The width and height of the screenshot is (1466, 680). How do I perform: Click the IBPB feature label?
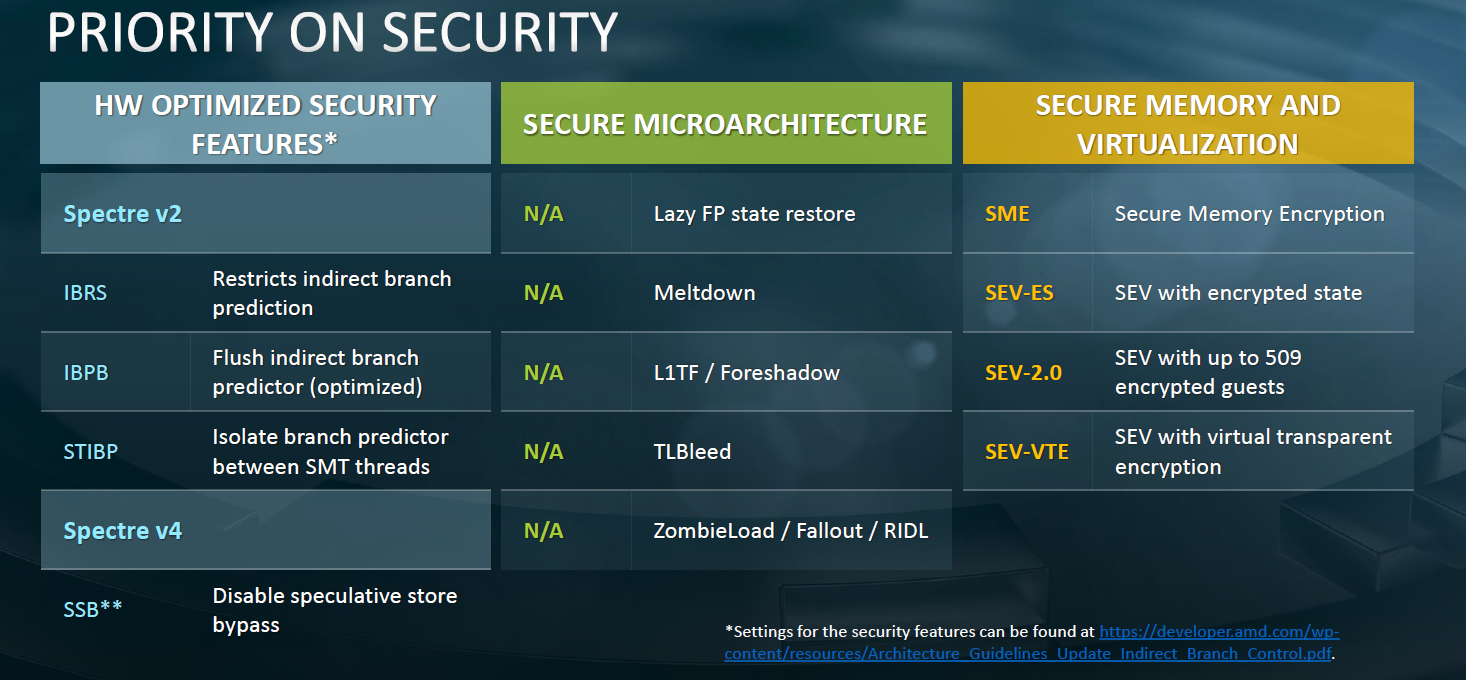(86, 372)
